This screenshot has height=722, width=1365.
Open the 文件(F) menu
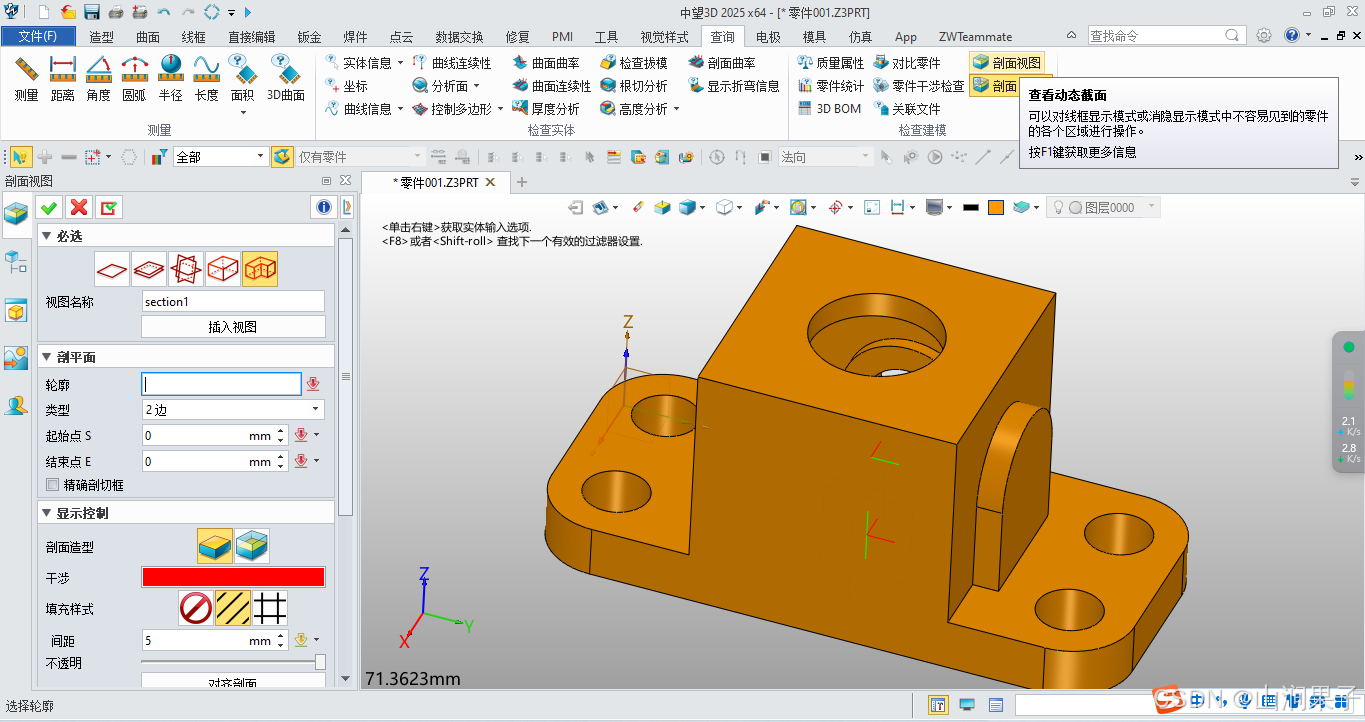(37, 36)
